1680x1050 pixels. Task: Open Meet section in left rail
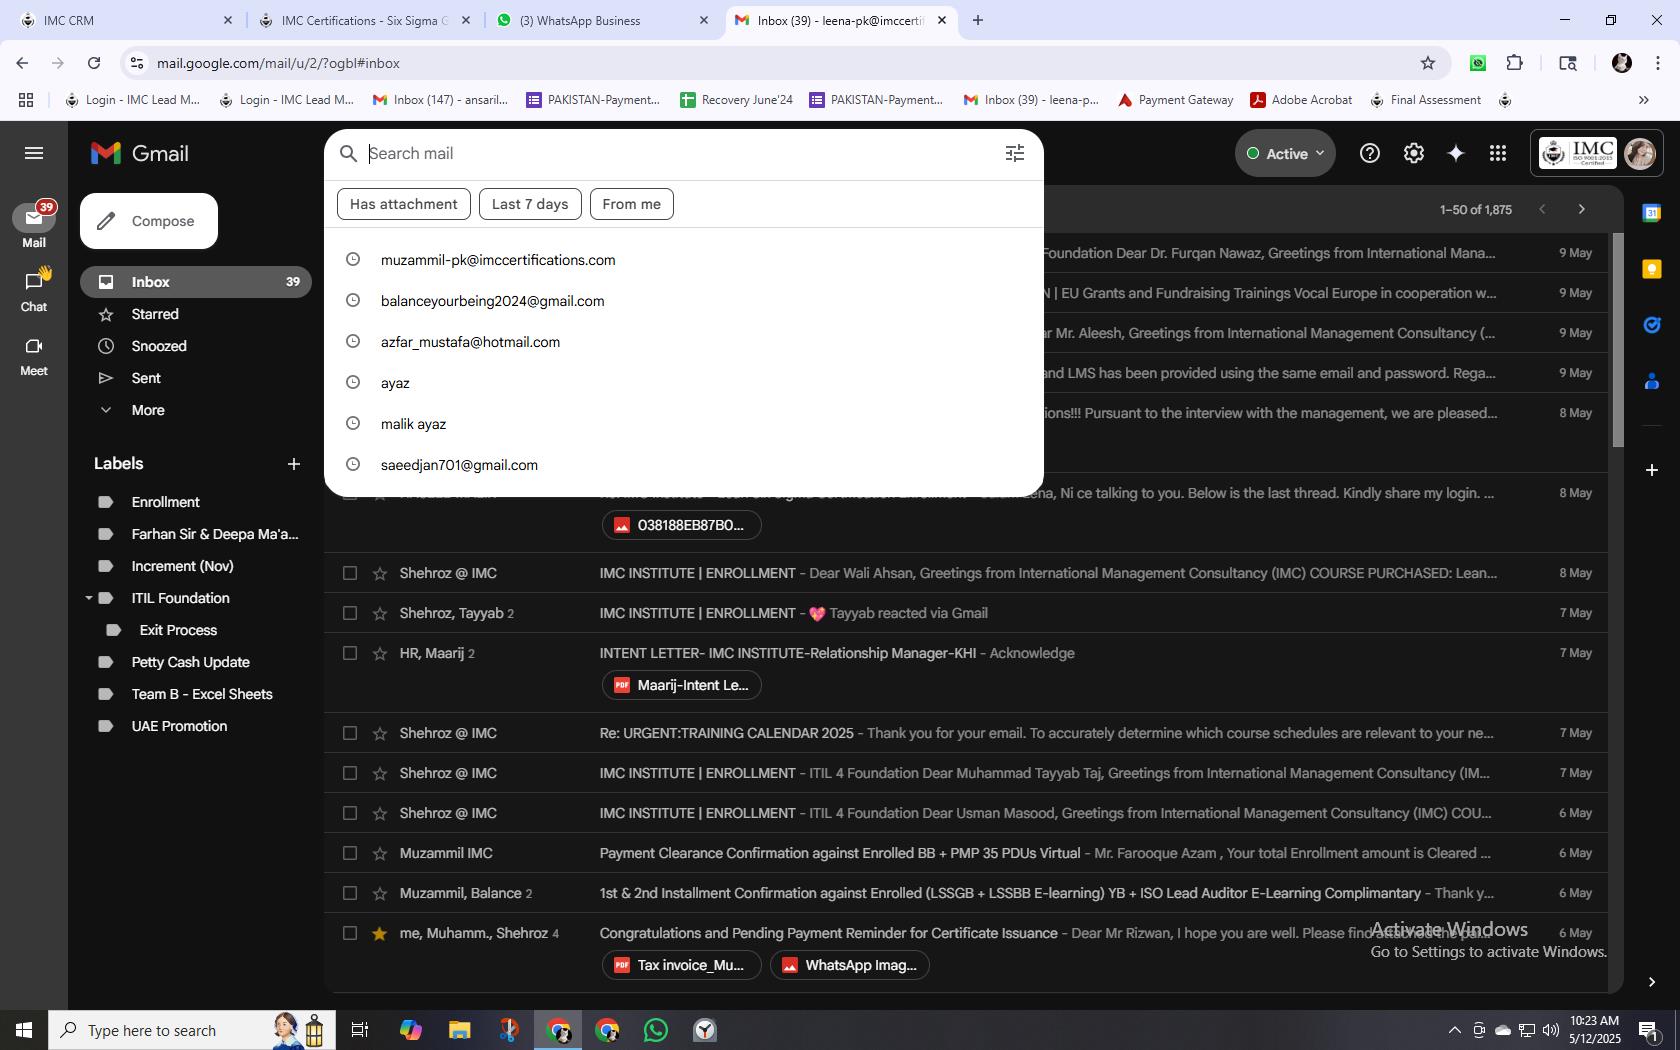click(34, 354)
